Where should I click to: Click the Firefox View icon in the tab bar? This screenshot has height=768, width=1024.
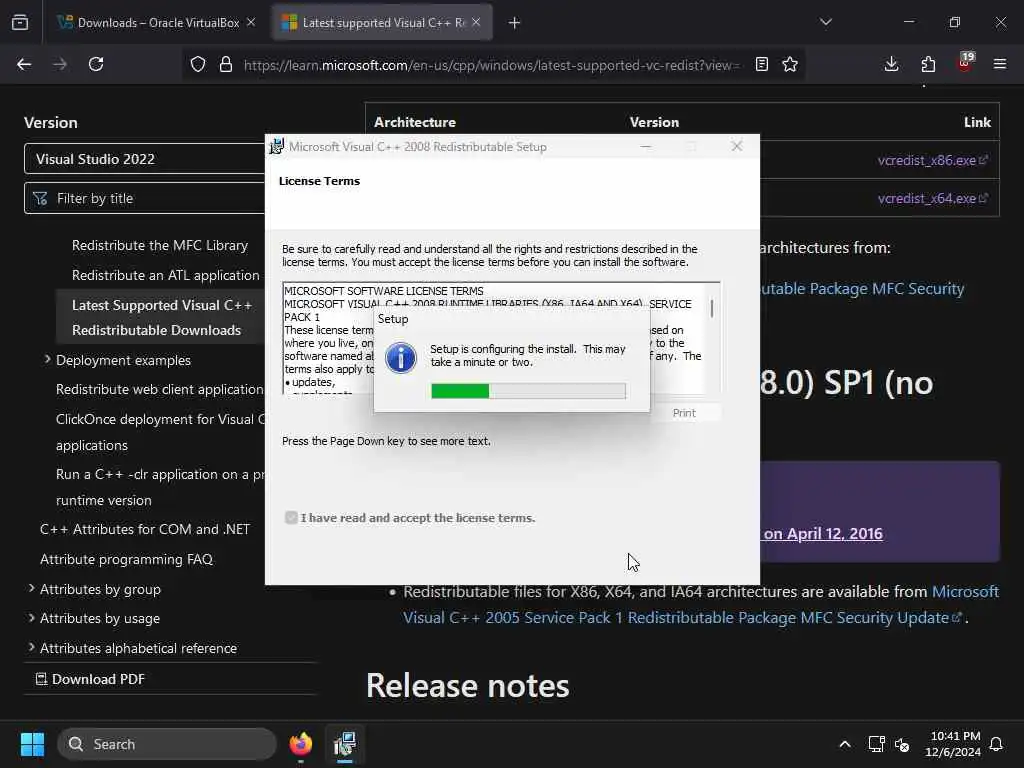point(20,22)
